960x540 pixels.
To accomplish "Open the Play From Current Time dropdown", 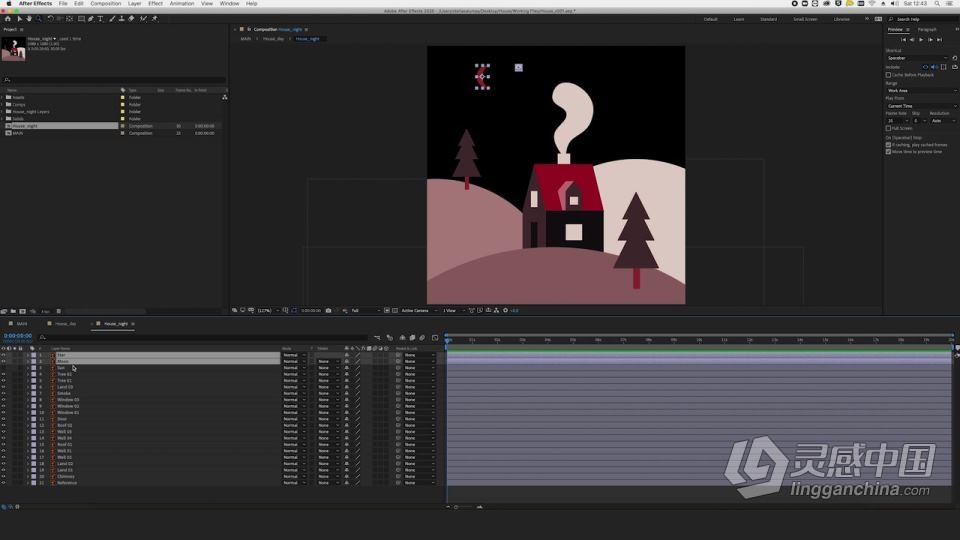I will [921, 106].
